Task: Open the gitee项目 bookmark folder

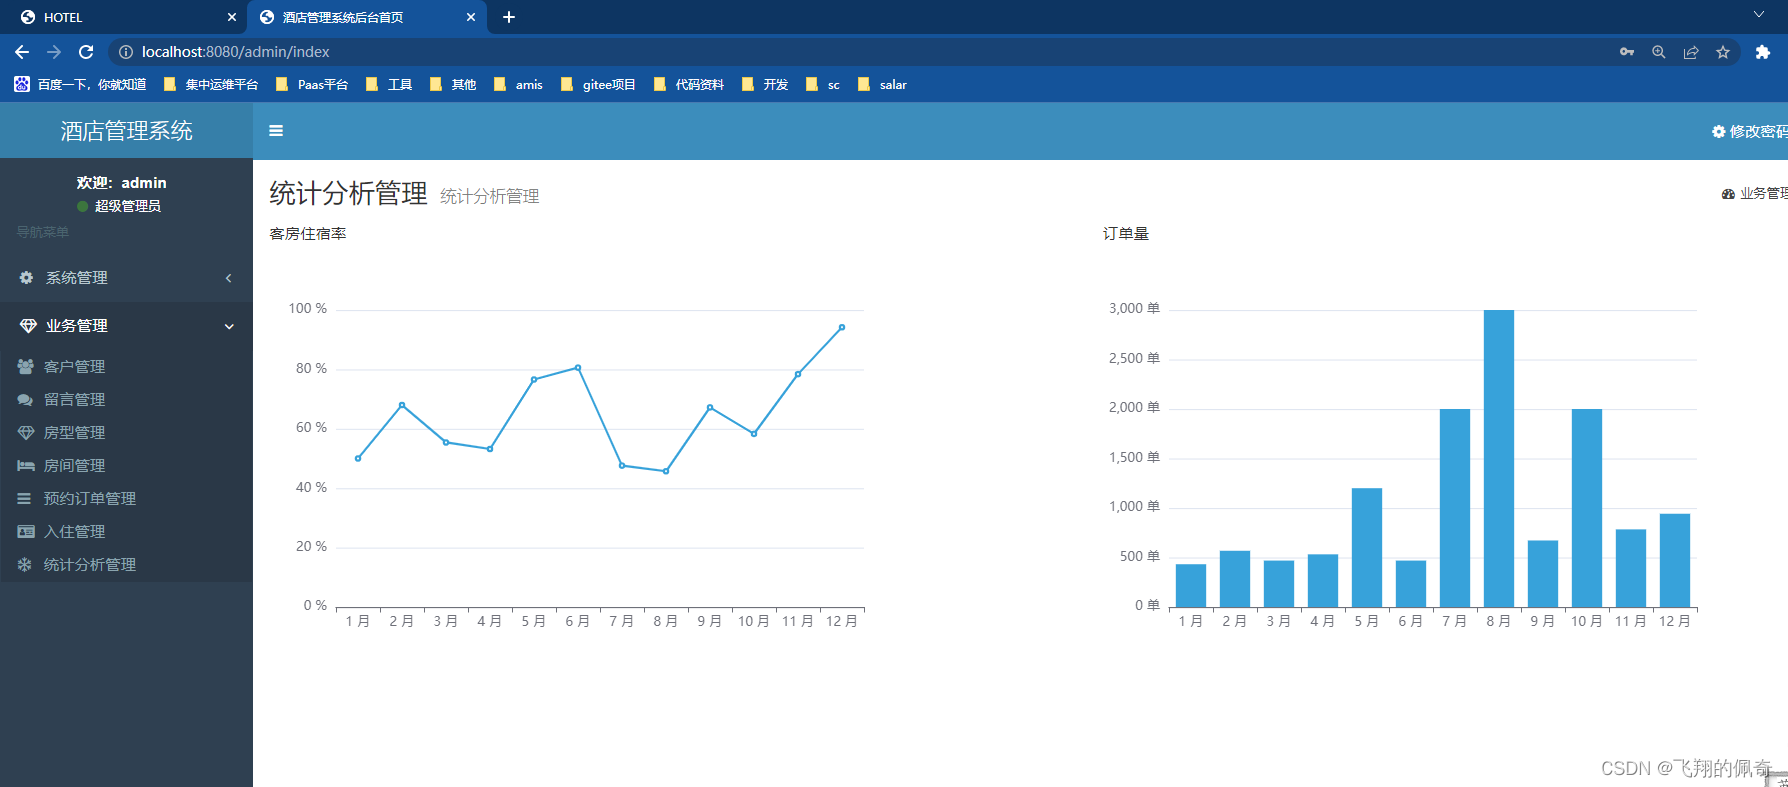Action: point(598,85)
